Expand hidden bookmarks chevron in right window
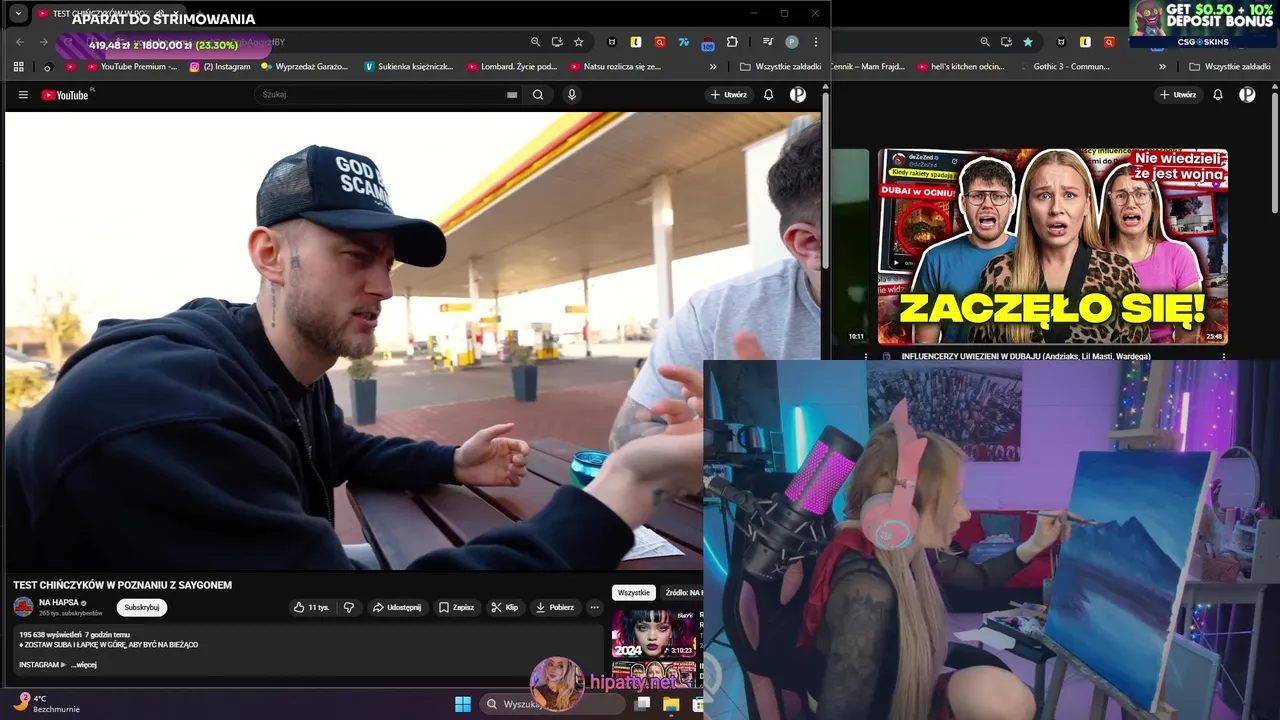 click(x=1162, y=67)
